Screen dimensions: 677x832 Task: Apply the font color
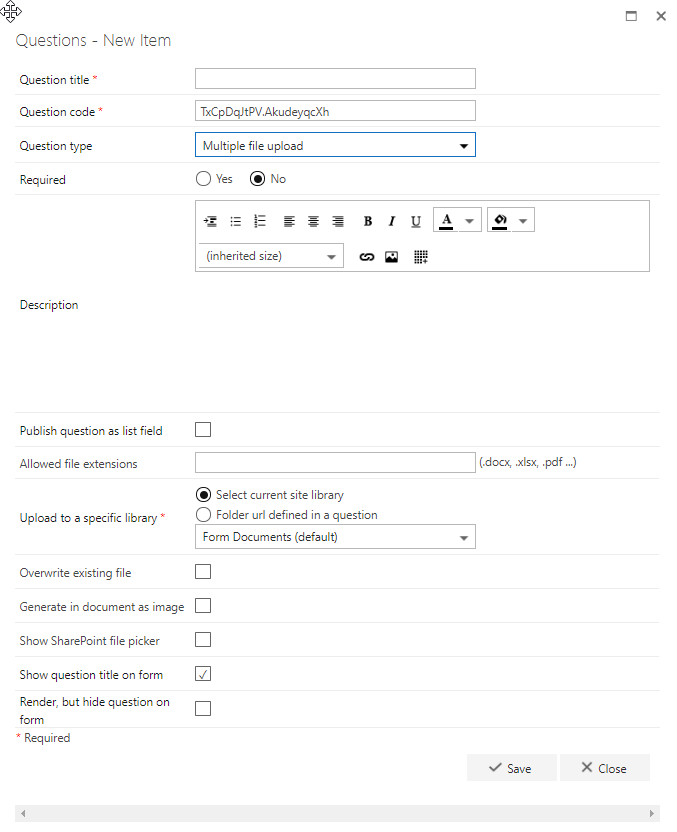446,220
